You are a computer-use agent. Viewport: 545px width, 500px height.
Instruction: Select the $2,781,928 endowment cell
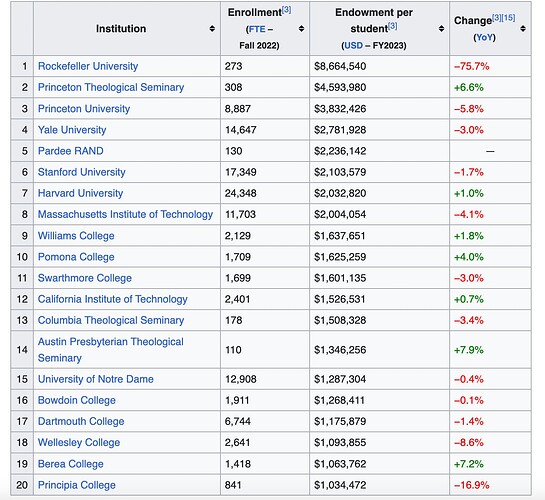click(379, 130)
